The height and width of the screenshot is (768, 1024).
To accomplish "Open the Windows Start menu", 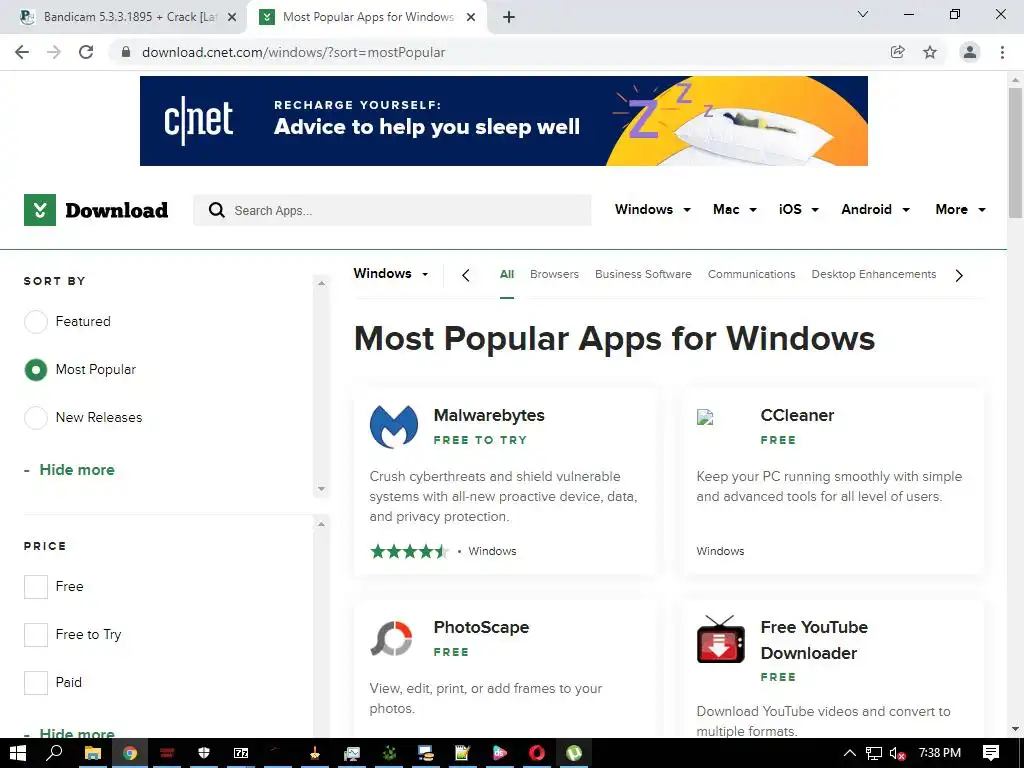I will [18, 753].
